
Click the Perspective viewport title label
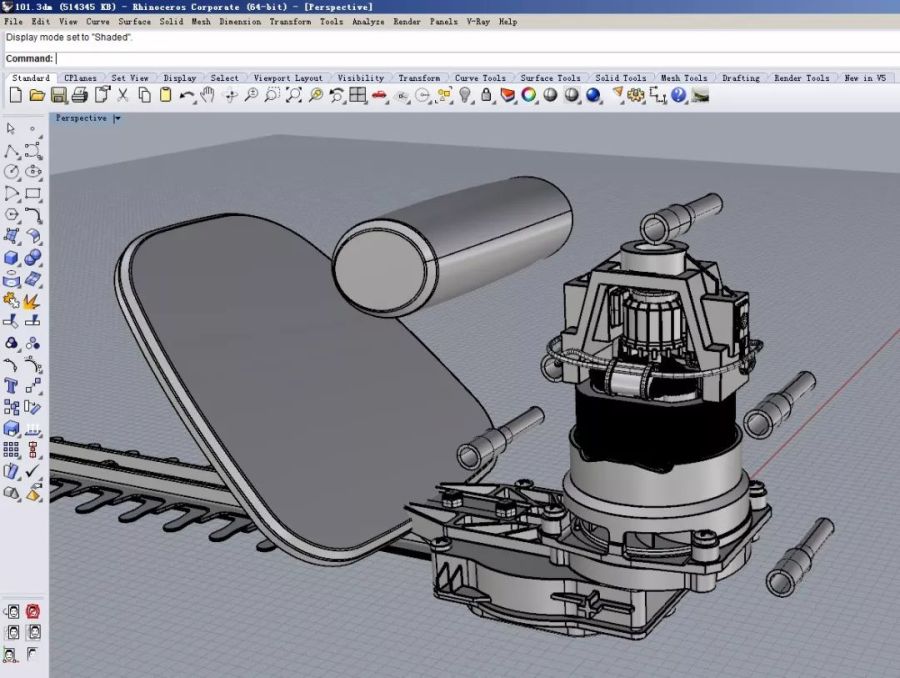[x=81, y=118]
